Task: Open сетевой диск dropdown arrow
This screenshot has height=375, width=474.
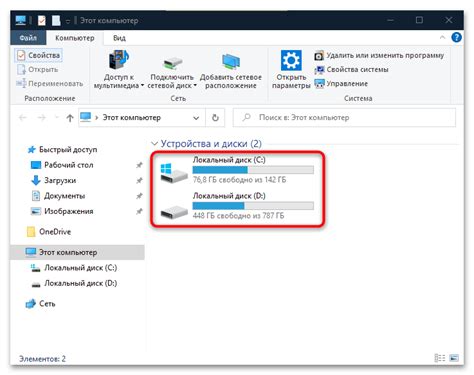Action: pos(195,86)
